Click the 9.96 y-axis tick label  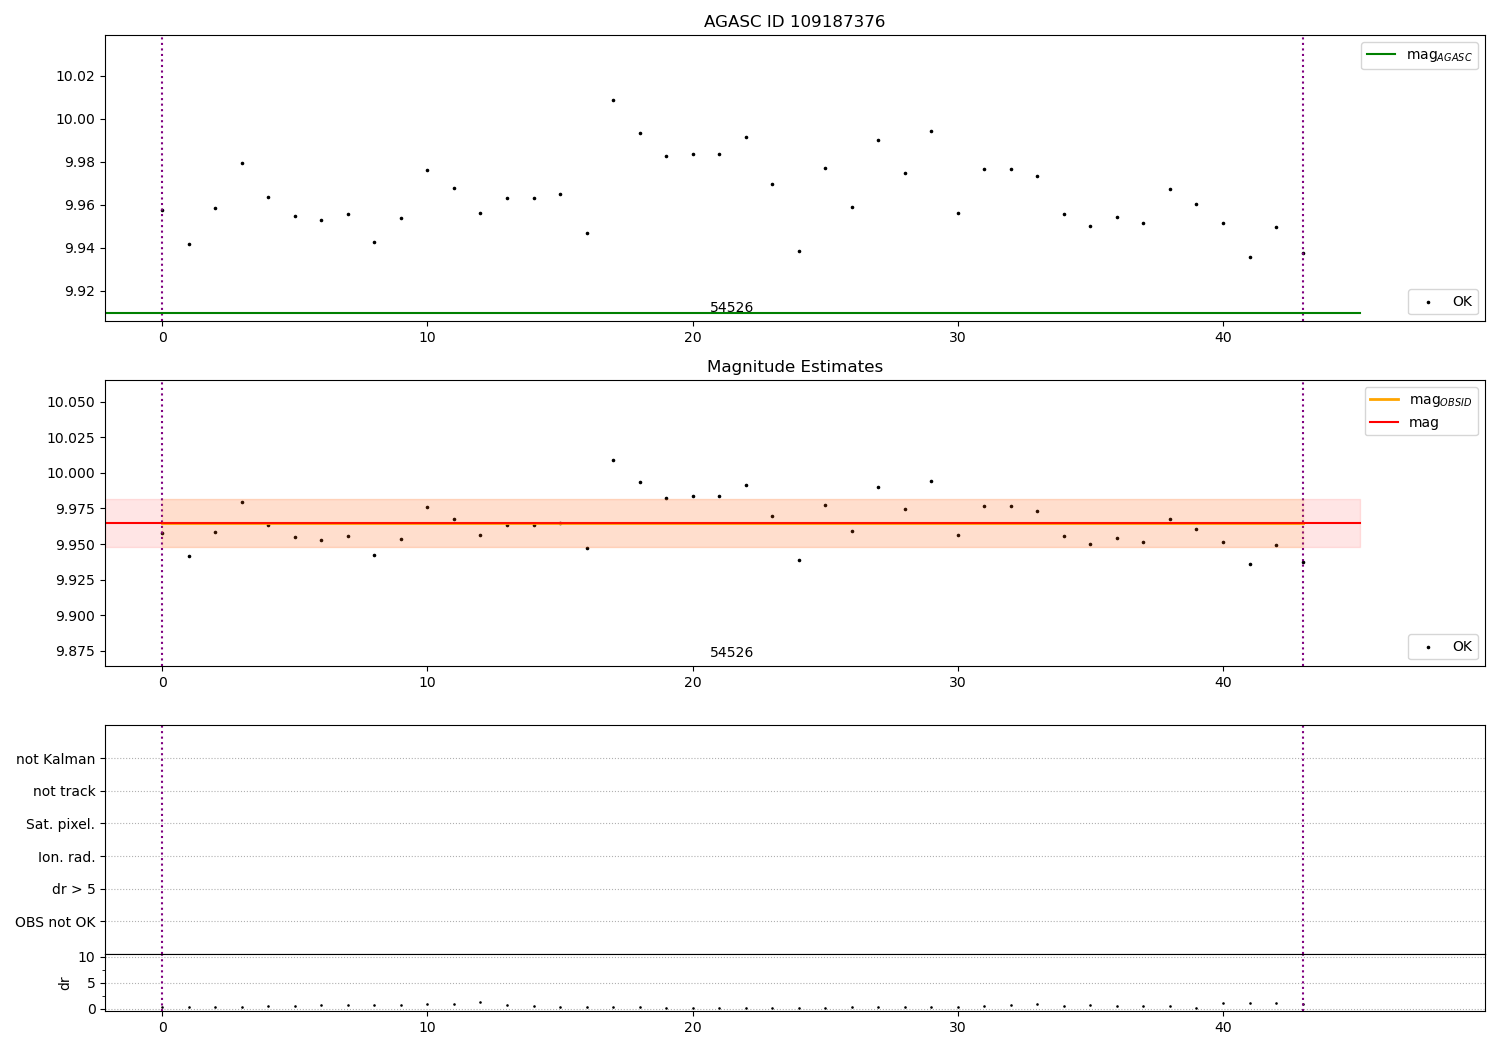coord(79,205)
